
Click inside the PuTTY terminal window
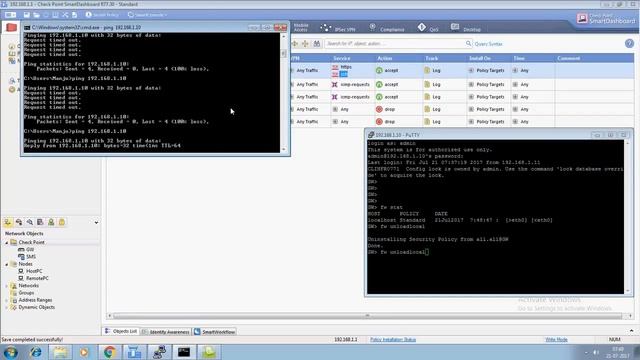pos(495,217)
